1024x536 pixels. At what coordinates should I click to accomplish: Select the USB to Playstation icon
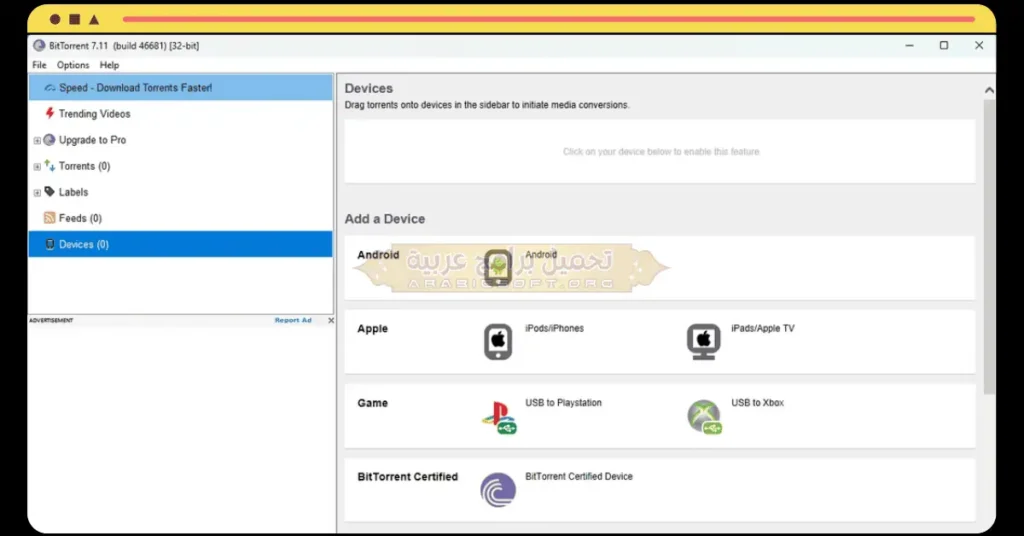[499, 417]
